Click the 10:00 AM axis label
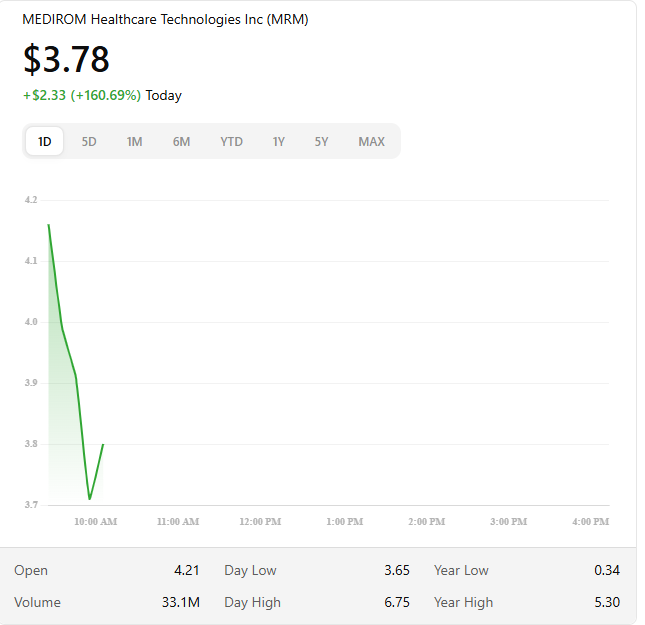This screenshot has height=625, width=645. coord(96,522)
